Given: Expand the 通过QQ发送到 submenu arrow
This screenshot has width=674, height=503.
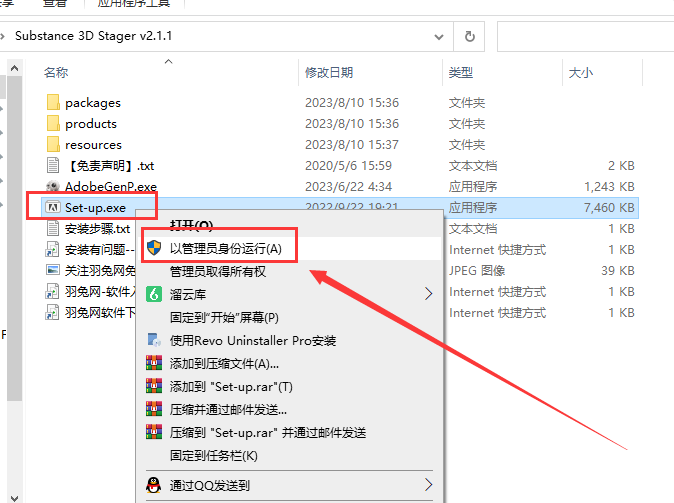Looking at the screenshot, I should (428, 485).
